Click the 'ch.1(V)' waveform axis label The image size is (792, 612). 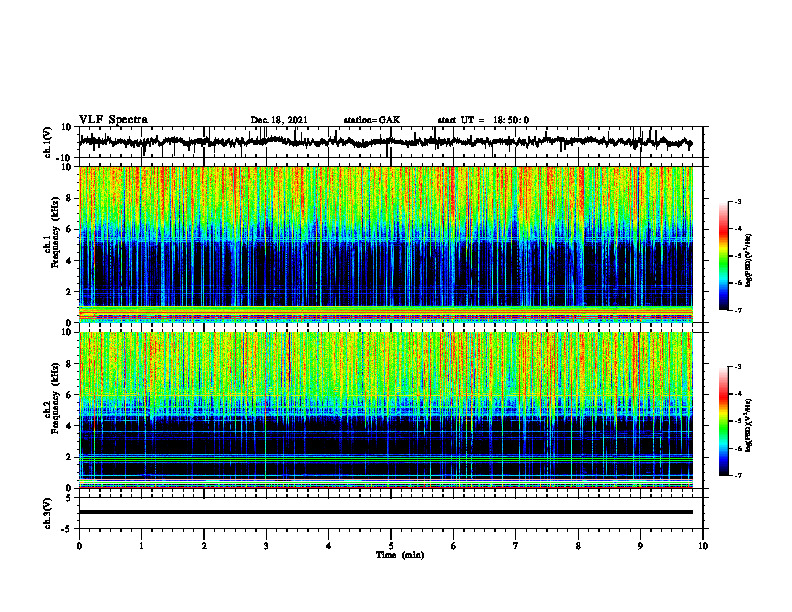click(x=48, y=142)
